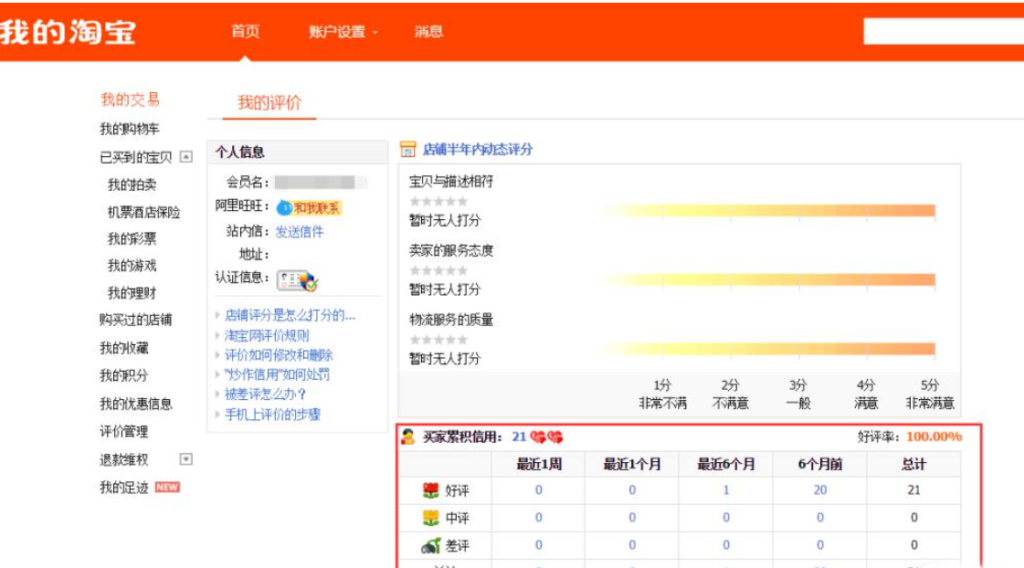Open 购买过的店铺 in the sidebar

click(135, 320)
